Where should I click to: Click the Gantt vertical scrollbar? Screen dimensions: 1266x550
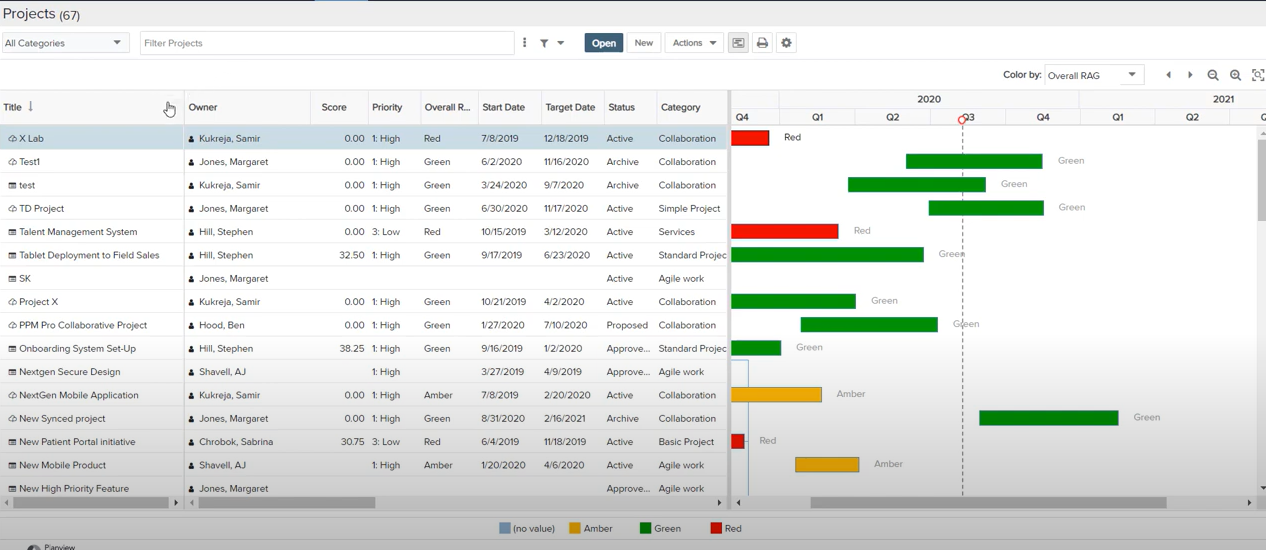[x=1261, y=178]
